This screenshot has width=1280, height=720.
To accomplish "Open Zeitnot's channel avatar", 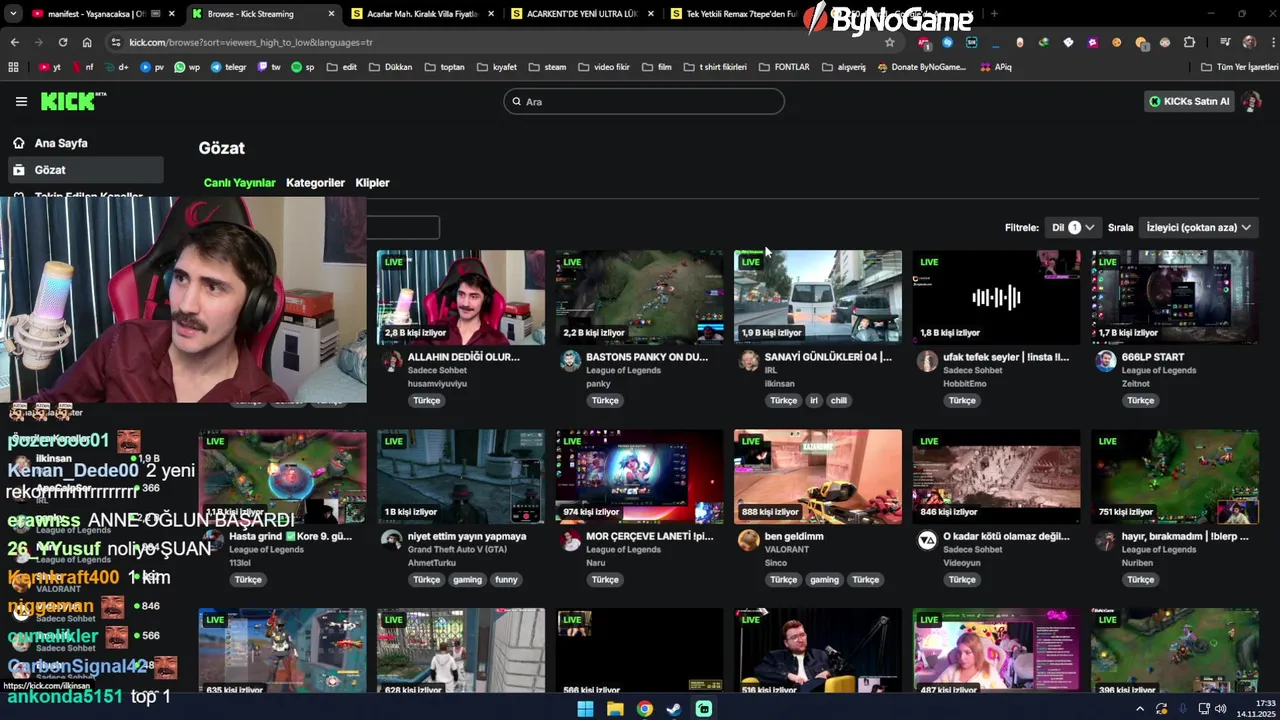I will [x=1105, y=361].
